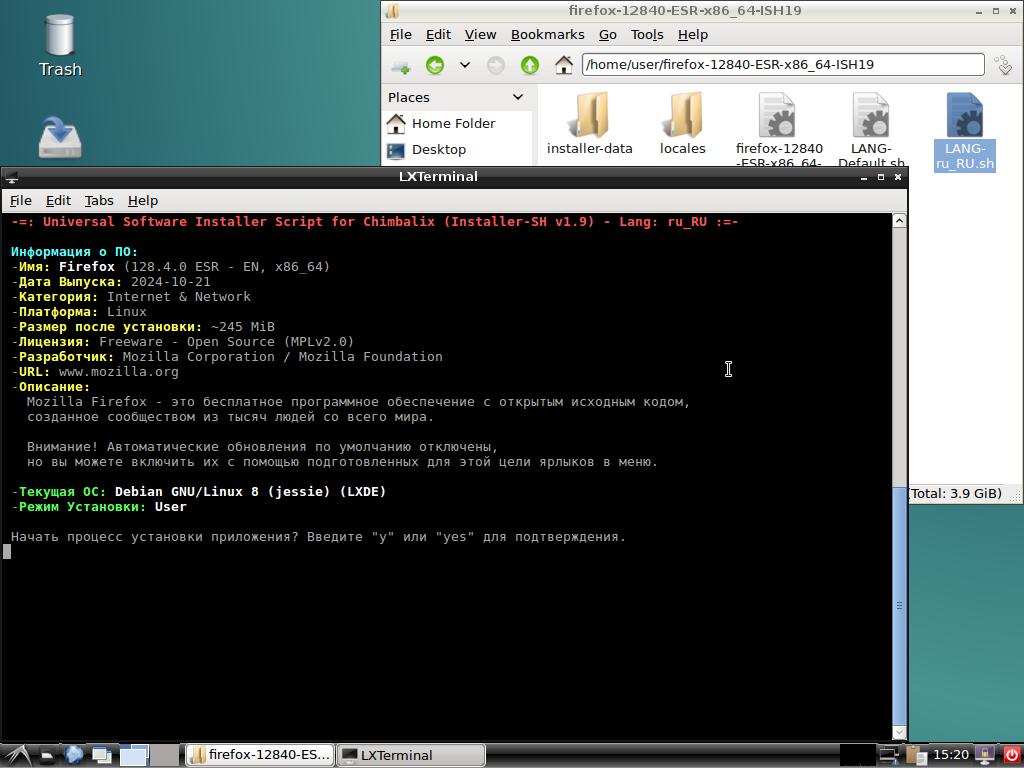Switch to LXTerminal taskbar button
The height and width of the screenshot is (768, 1024).
tap(411, 756)
